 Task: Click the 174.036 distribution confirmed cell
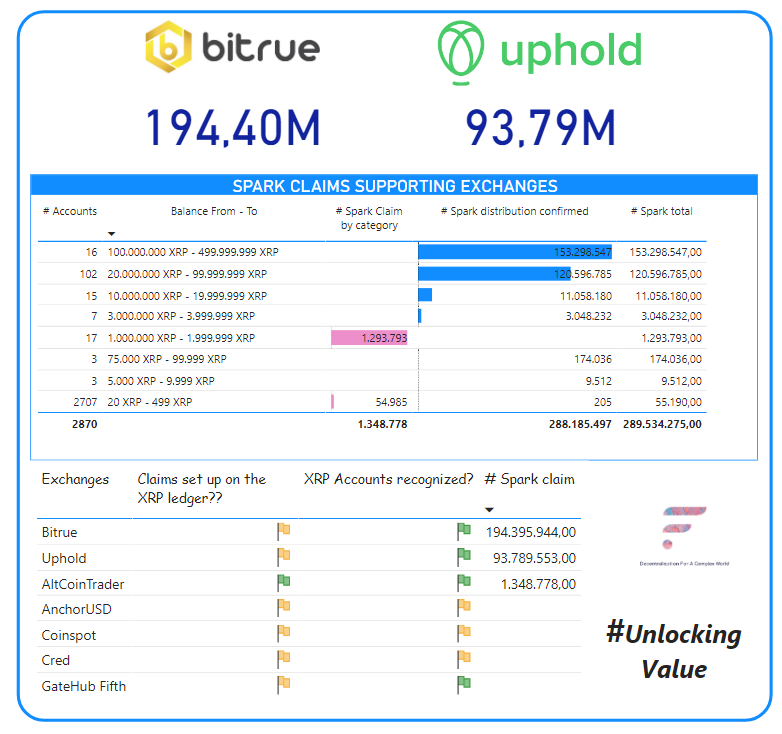[593, 359]
